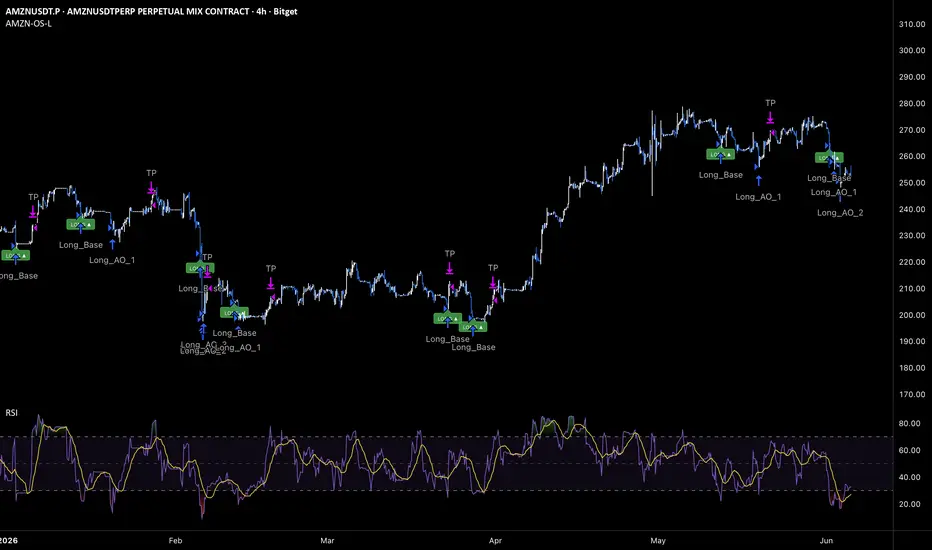932x550 pixels.
Task: Click the 40.00 RSI scale label
Action: (909, 477)
